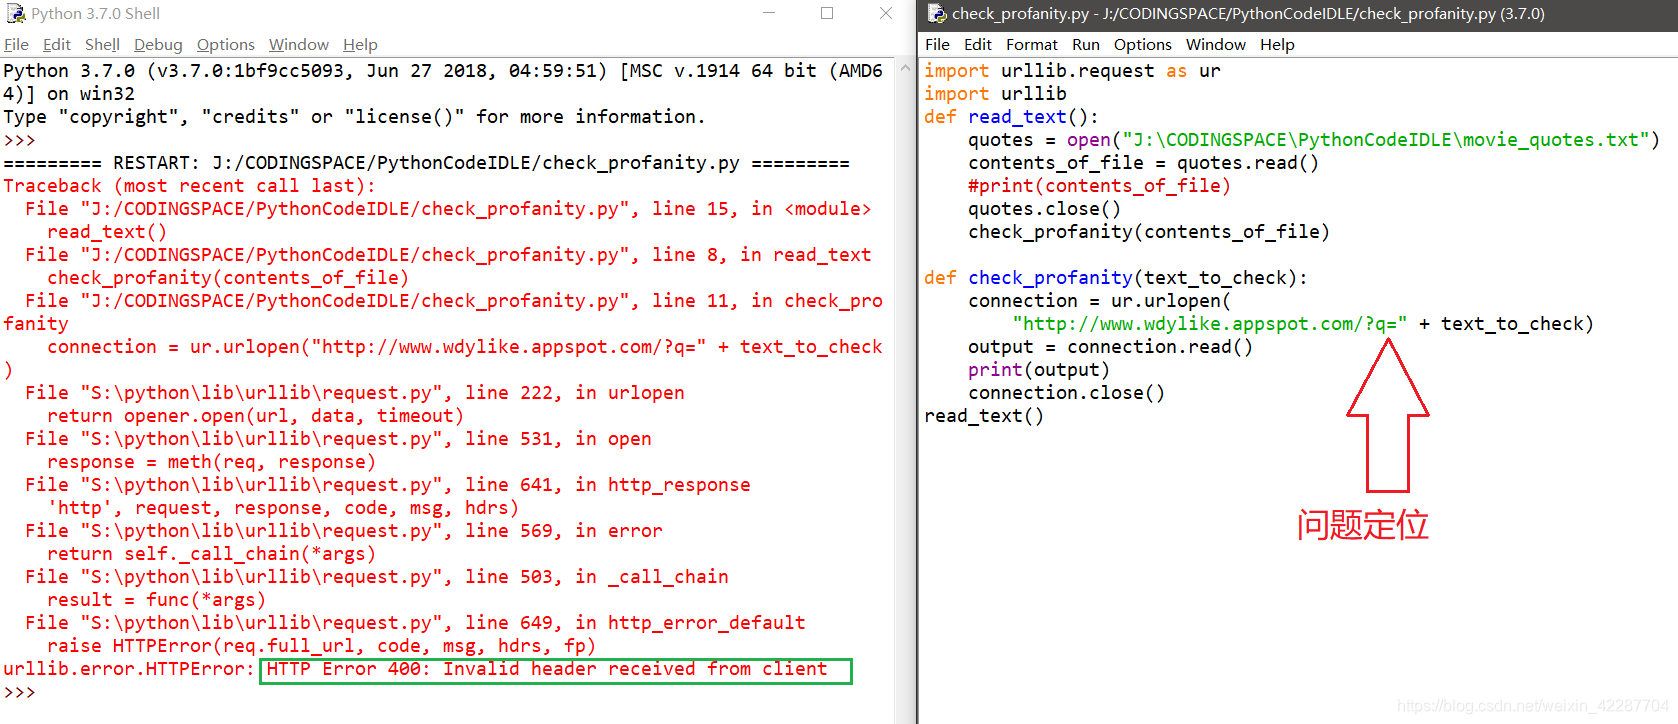The height and width of the screenshot is (724, 1678).
Task: Close the Python Shell window
Action: pos(885,13)
